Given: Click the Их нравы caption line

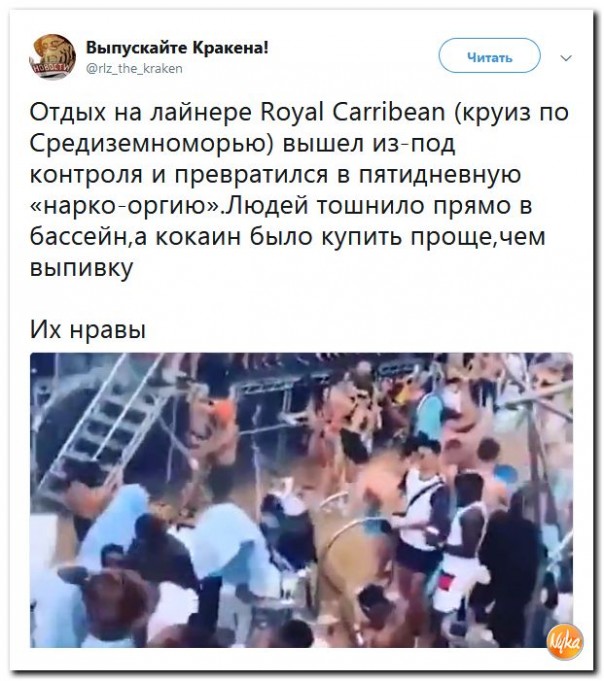Looking at the screenshot, I should pyautogui.click(x=88, y=330).
